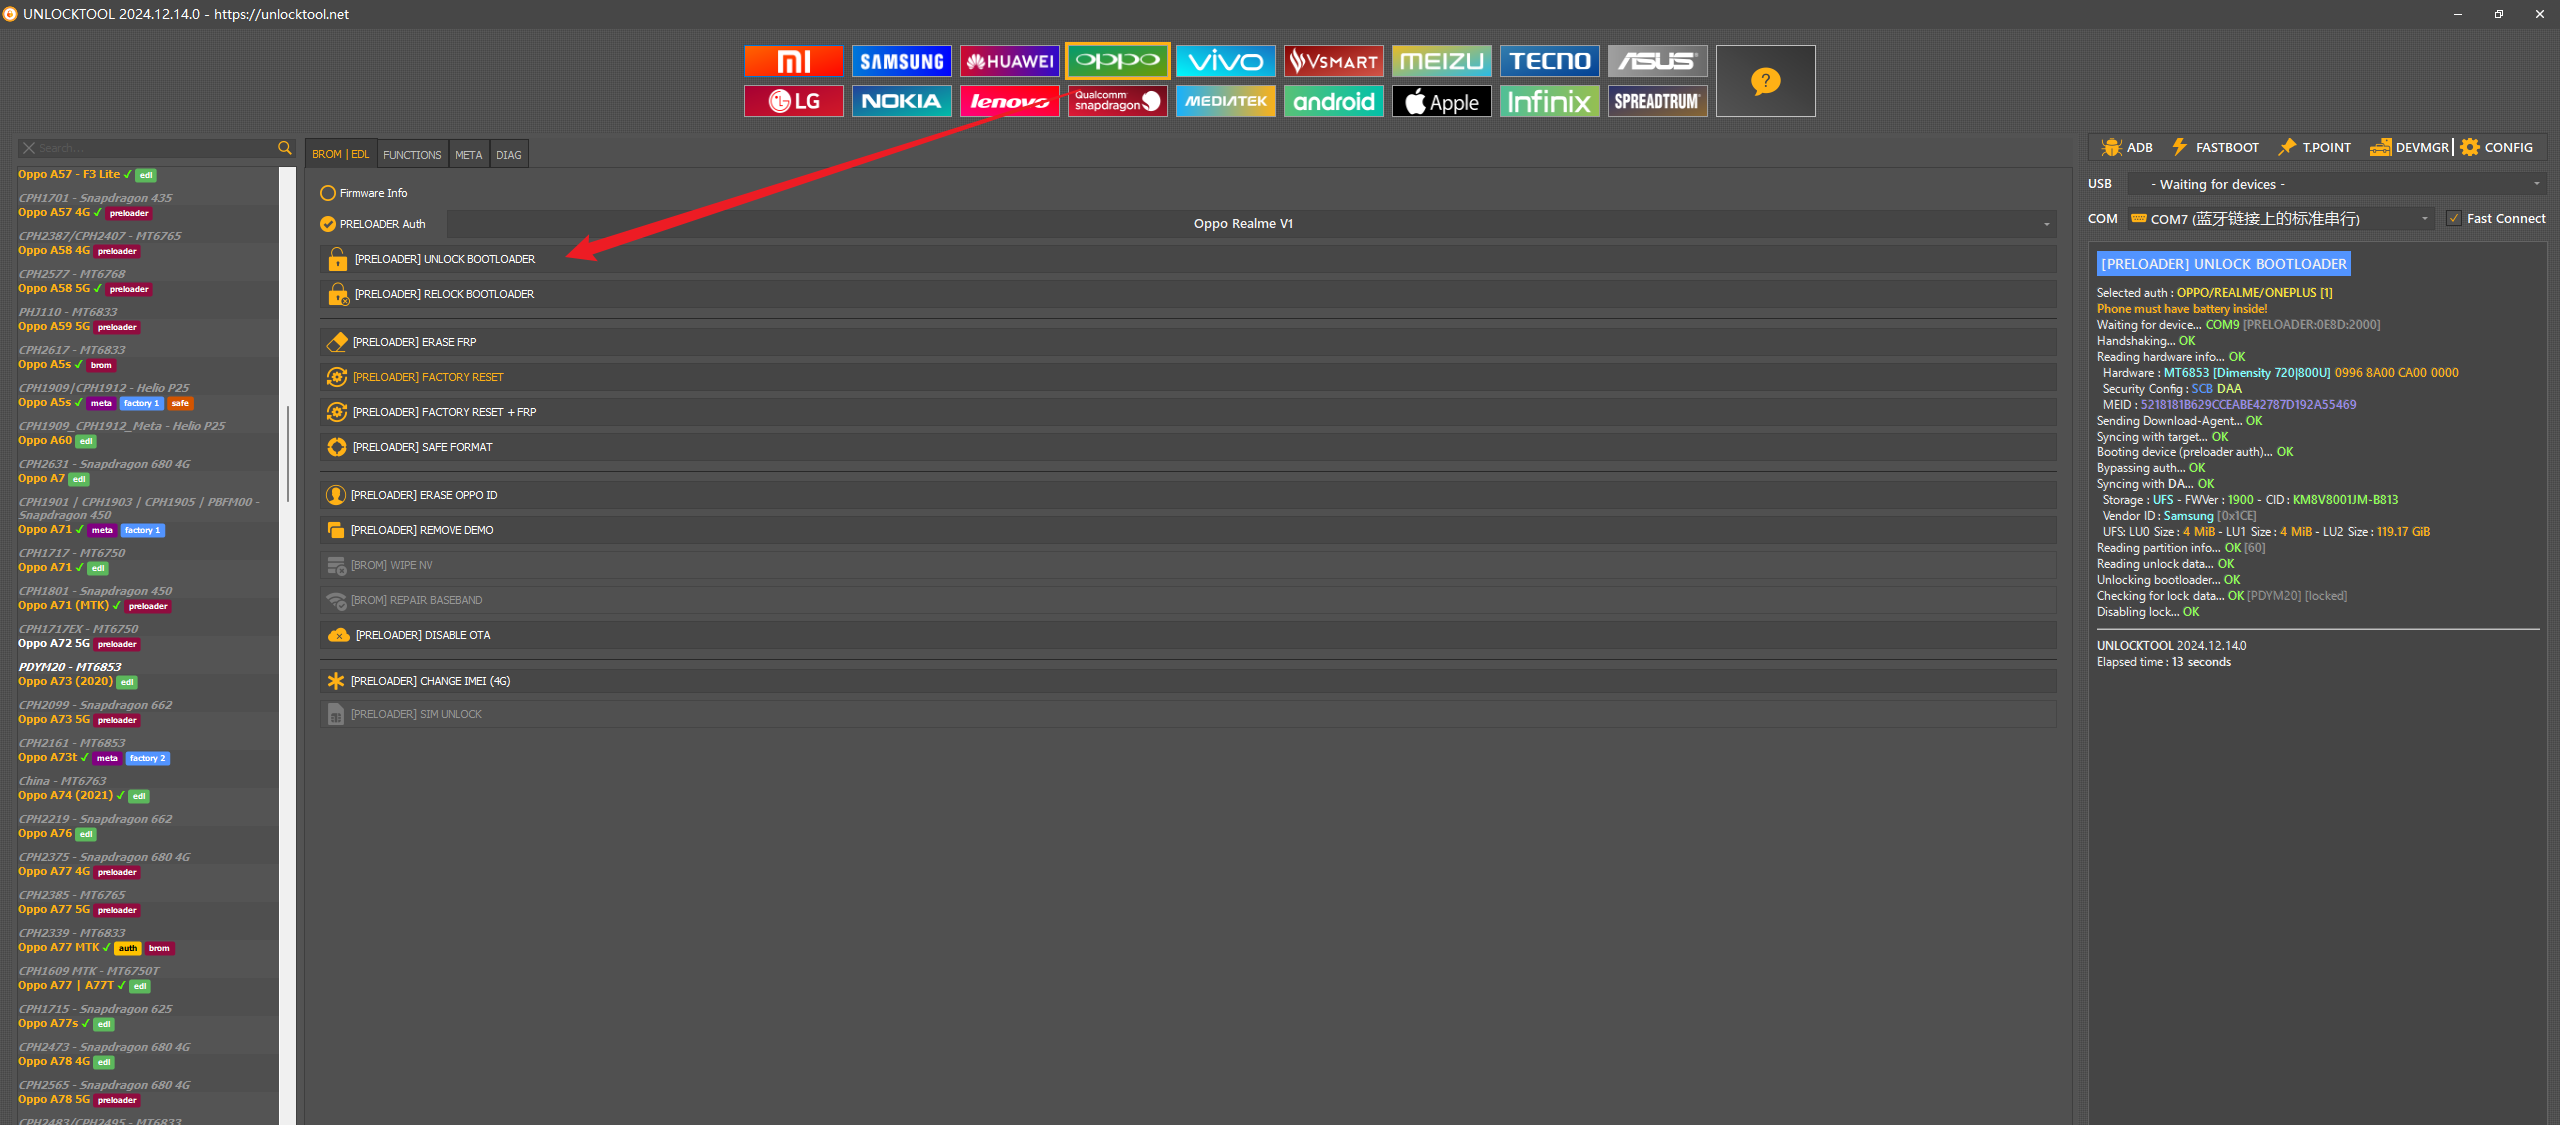Click PRELOADER ERASE FRP button
The width and height of the screenshot is (2560, 1125).
(414, 342)
